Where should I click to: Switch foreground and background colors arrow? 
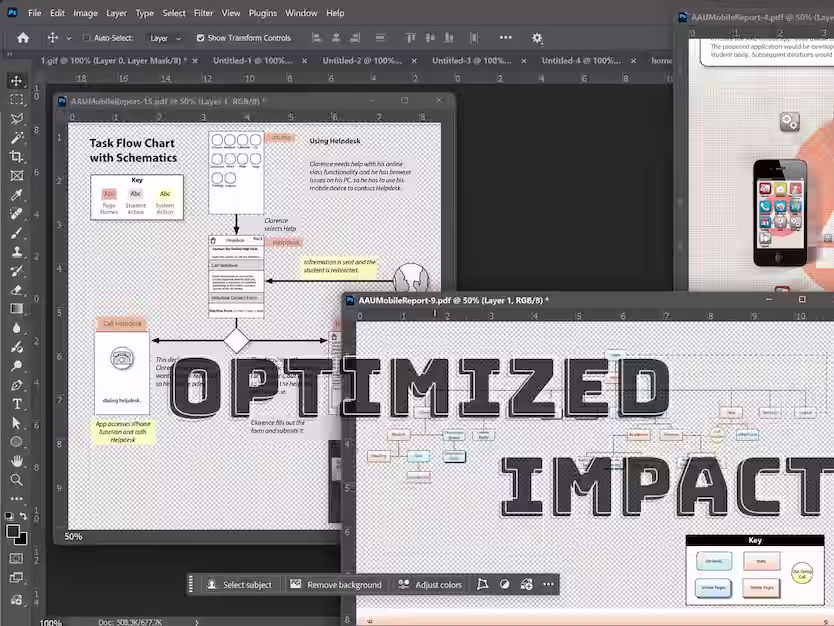coord(23,516)
